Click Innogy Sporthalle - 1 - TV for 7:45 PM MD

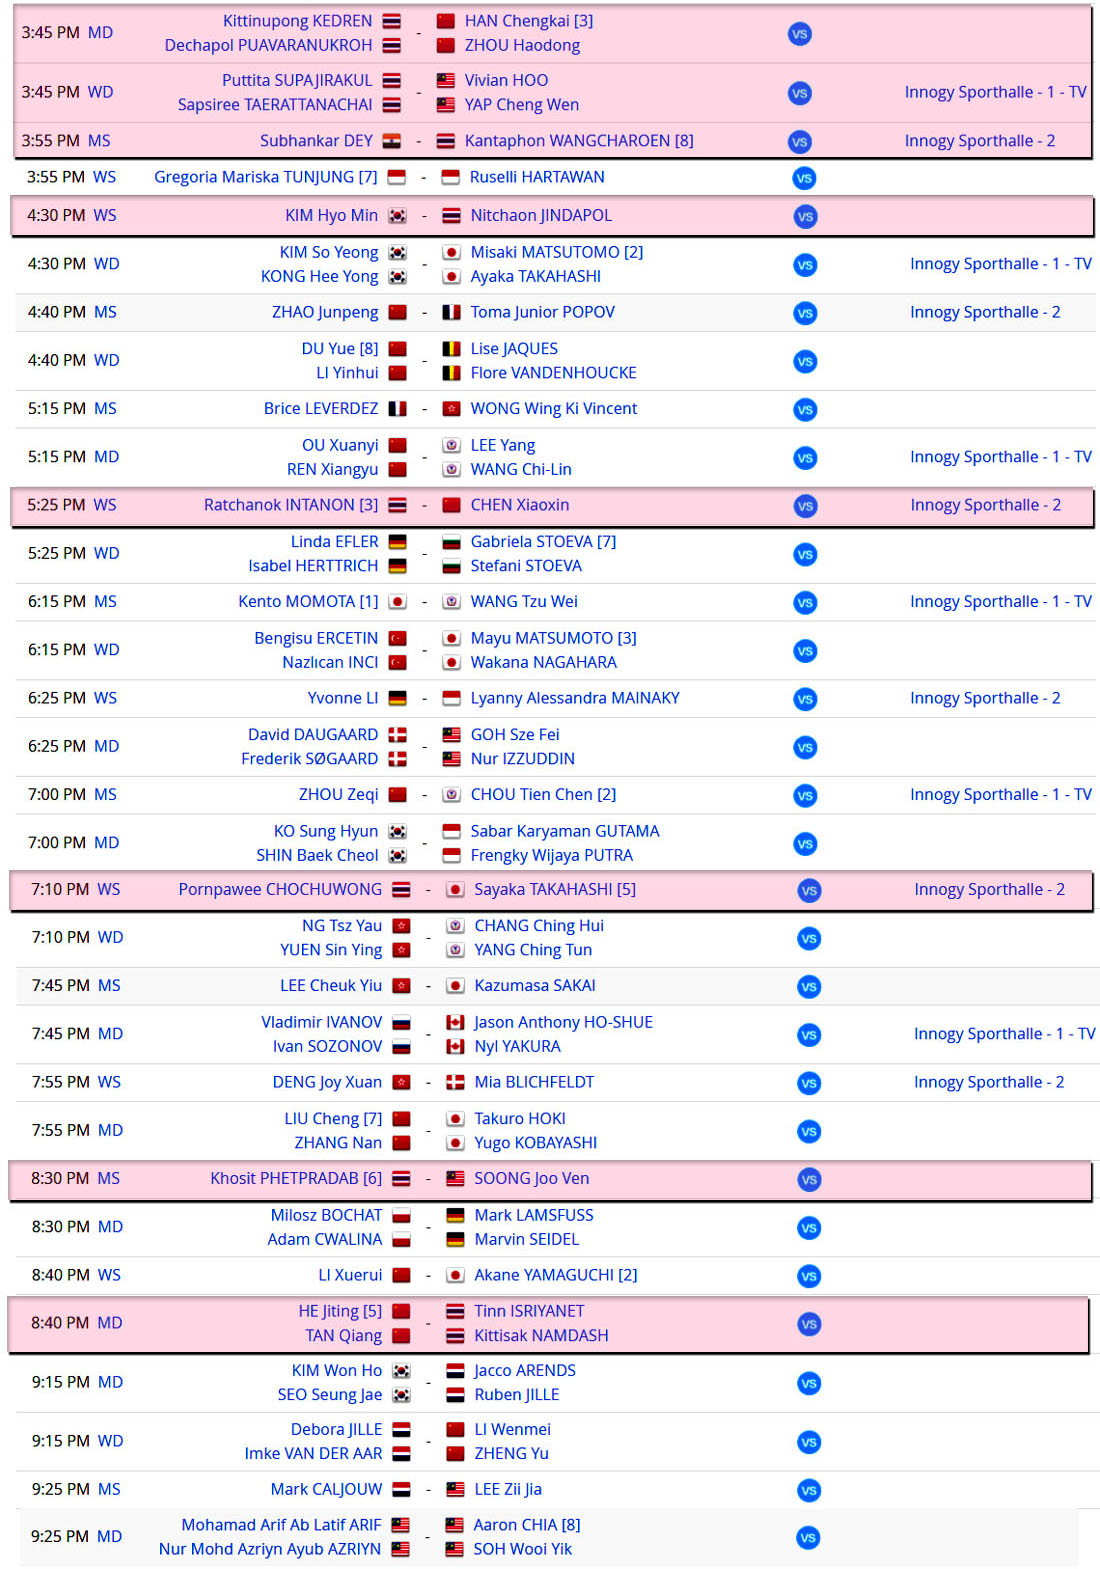click(x=1005, y=1034)
